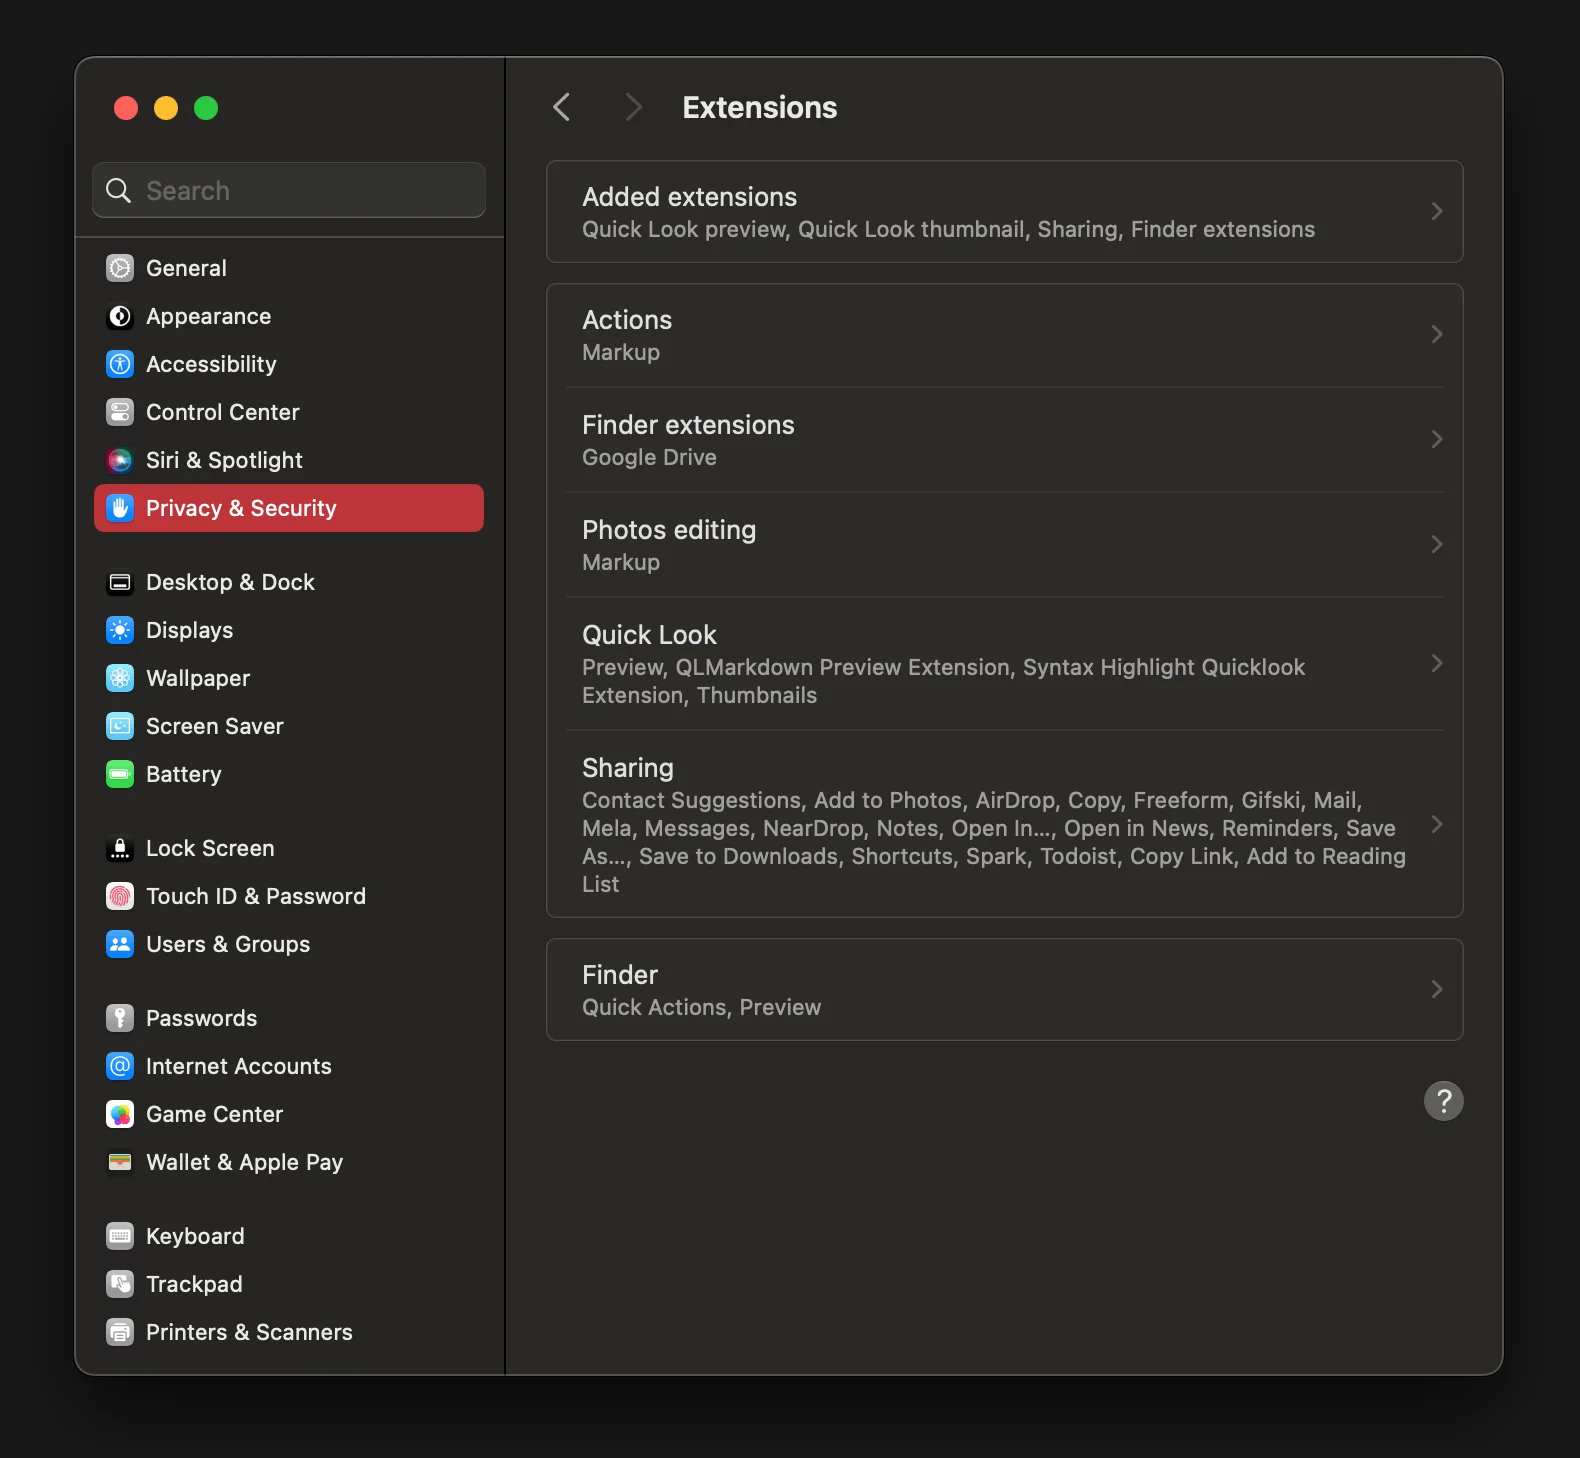
Task: Expand Added extensions chevron
Action: 1436,211
